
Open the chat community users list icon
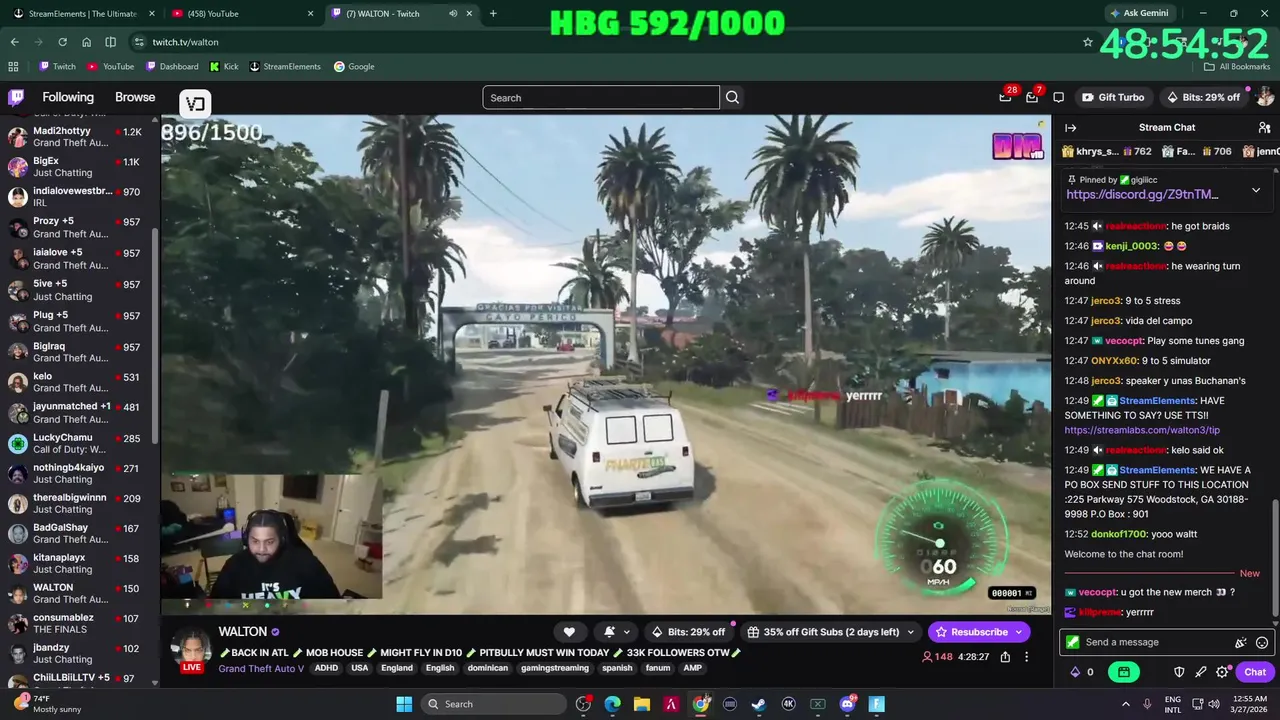tap(1264, 127)
